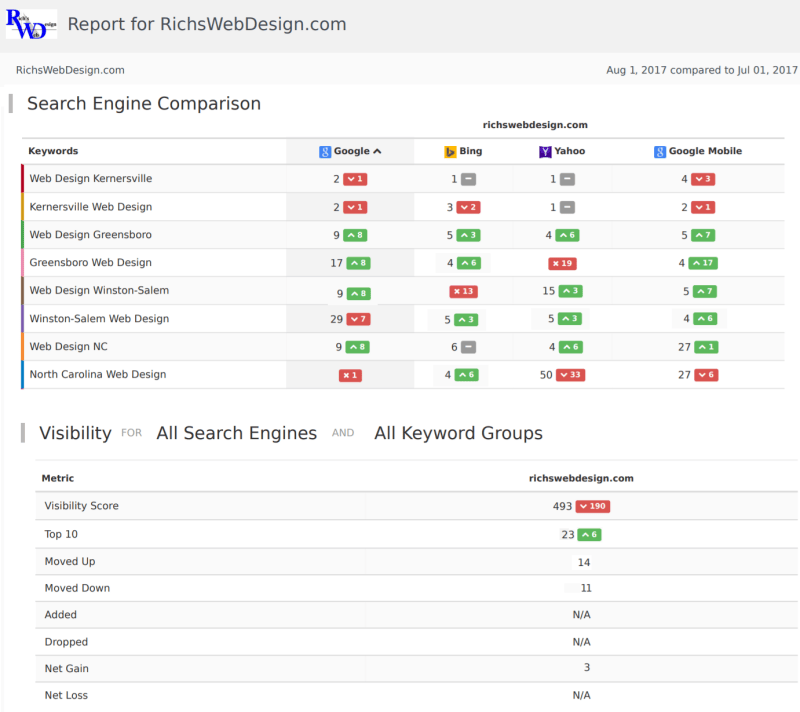The height and width of the screenshot is (712, 800).
Task: Click the Metric column header
Action: 58,478
